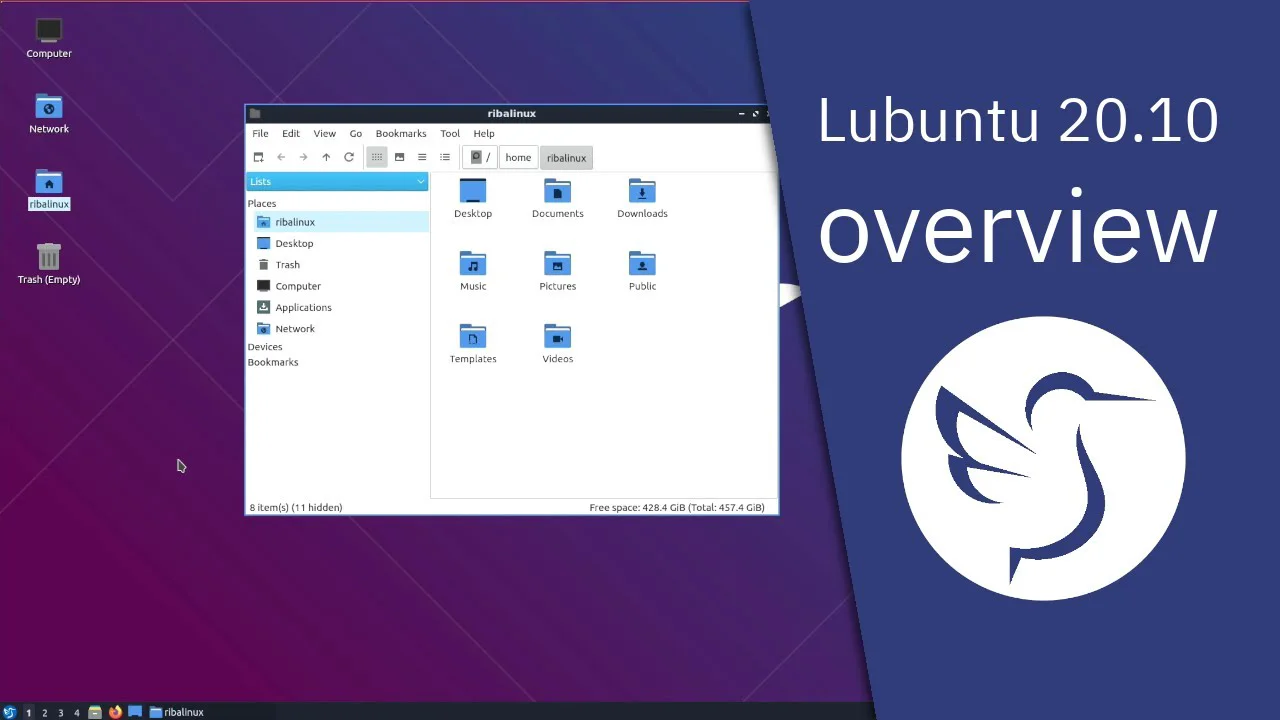Click the new tab icon in toolbar
This screenshot has width=1280, height=720.
[258, 157]
